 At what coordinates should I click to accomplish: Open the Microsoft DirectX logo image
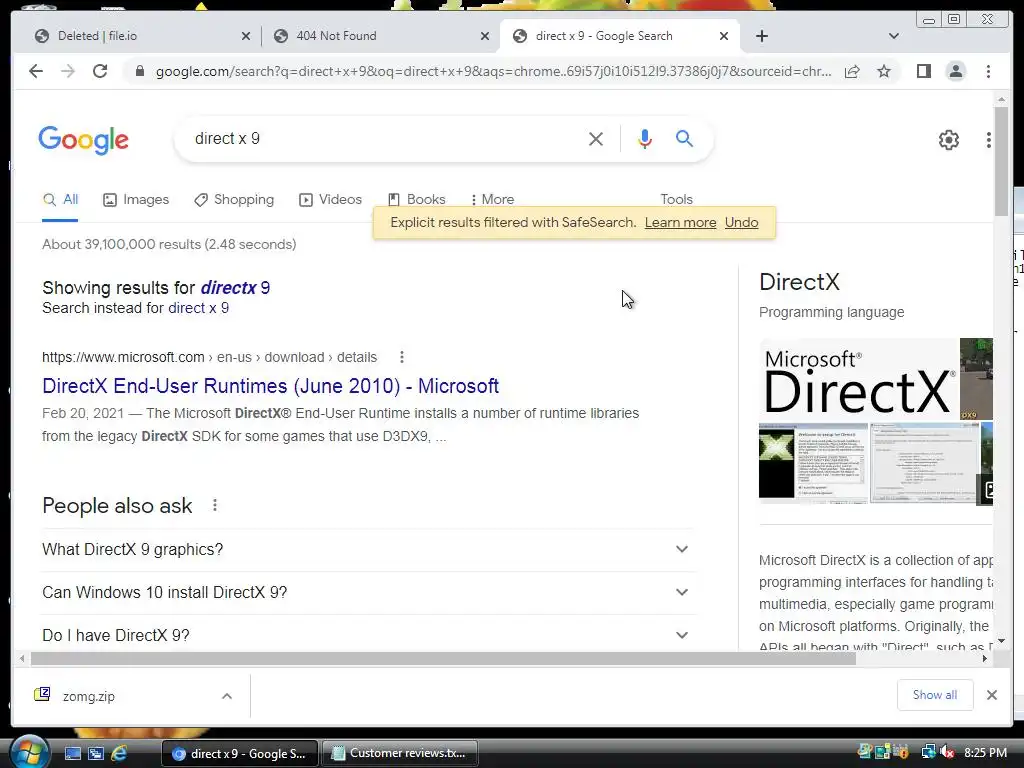tap(859, 379)
